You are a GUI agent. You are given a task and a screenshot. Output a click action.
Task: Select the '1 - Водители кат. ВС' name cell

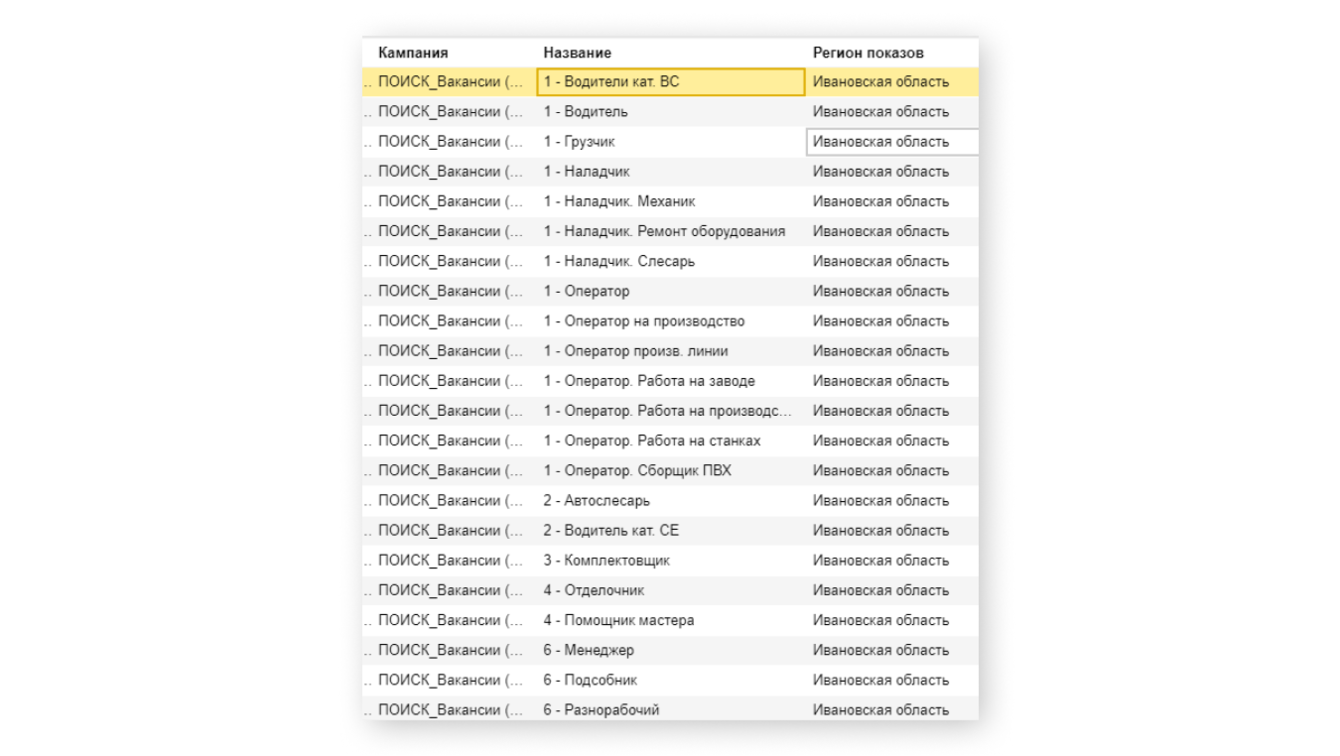click(x=671, y=82)
